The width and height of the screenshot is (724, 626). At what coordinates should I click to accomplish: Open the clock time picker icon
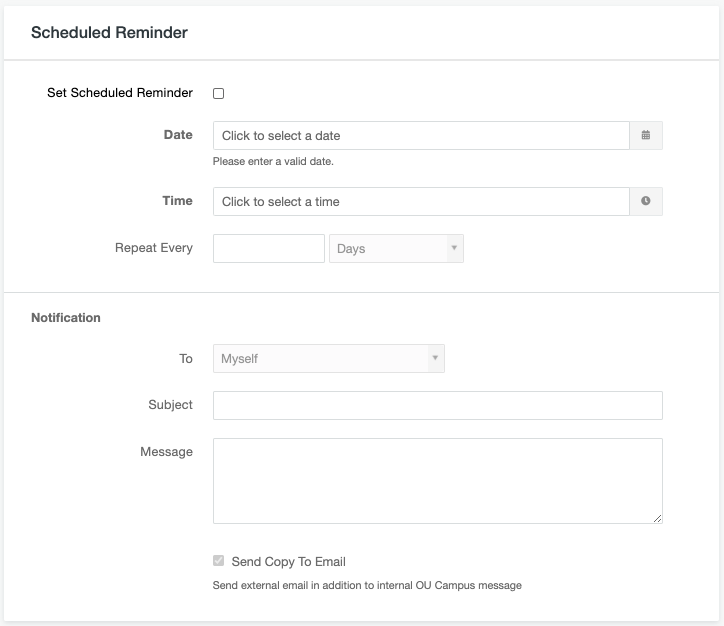[646, 201]
